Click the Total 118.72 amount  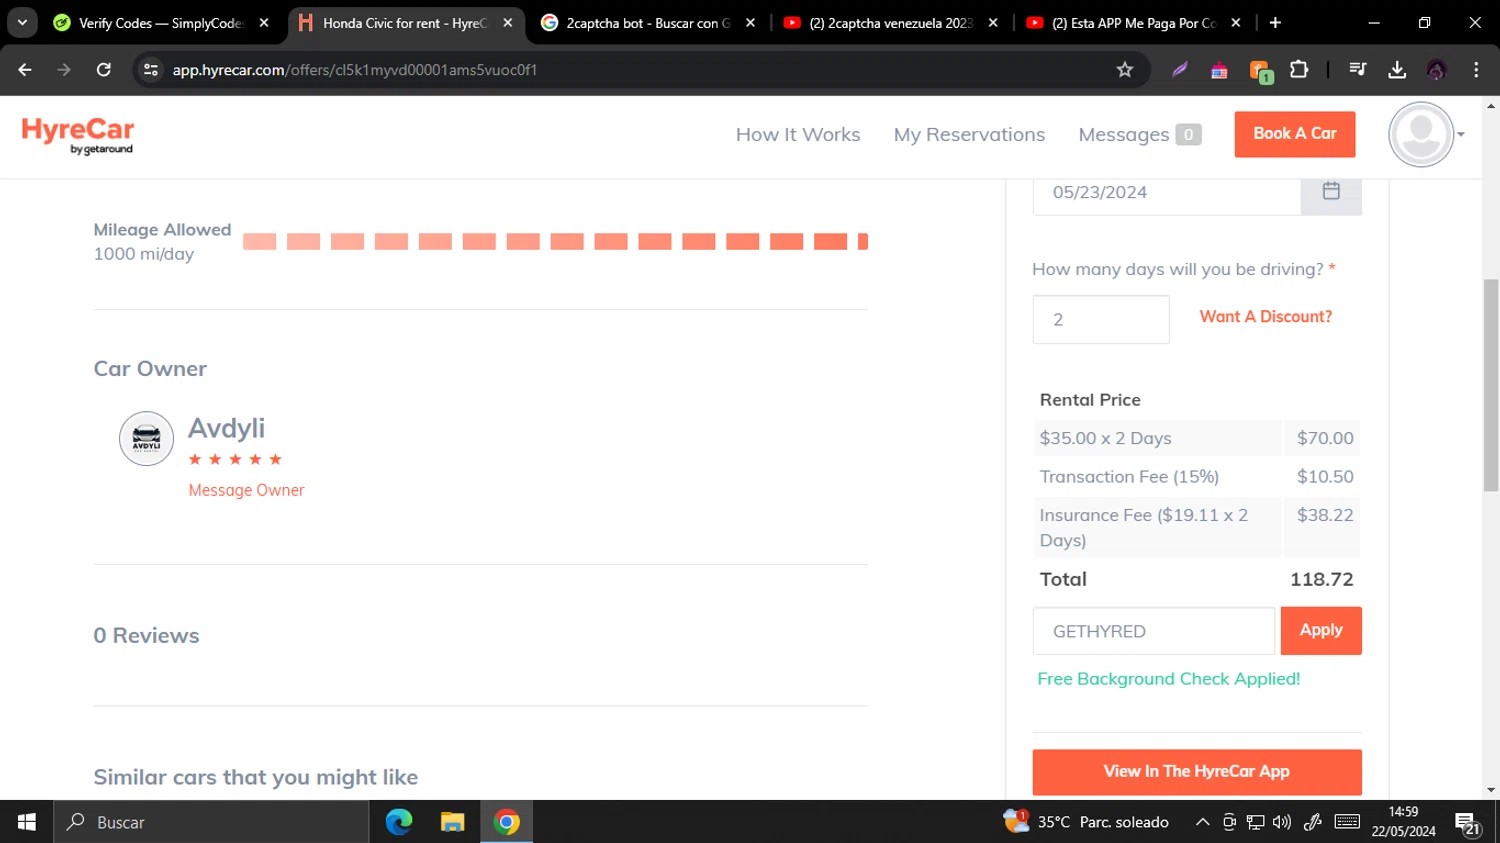(1321, 579)
